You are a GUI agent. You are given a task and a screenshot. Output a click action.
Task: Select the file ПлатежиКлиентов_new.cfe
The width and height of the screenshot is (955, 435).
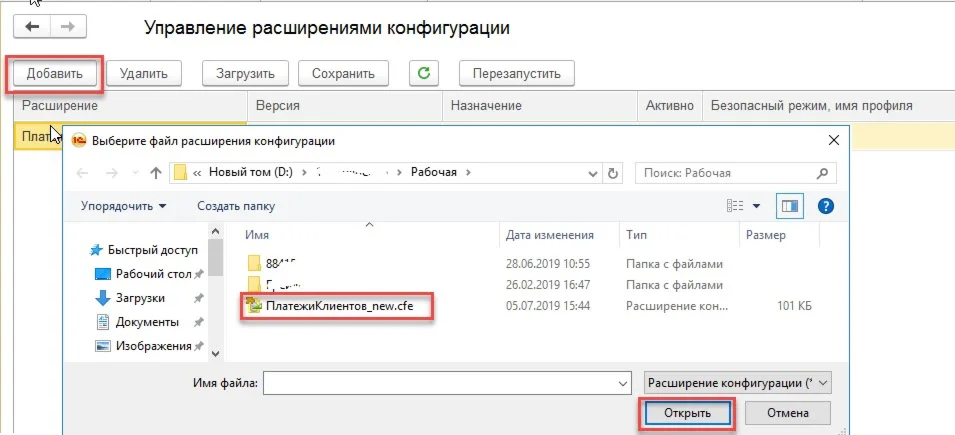click(339, 306)
